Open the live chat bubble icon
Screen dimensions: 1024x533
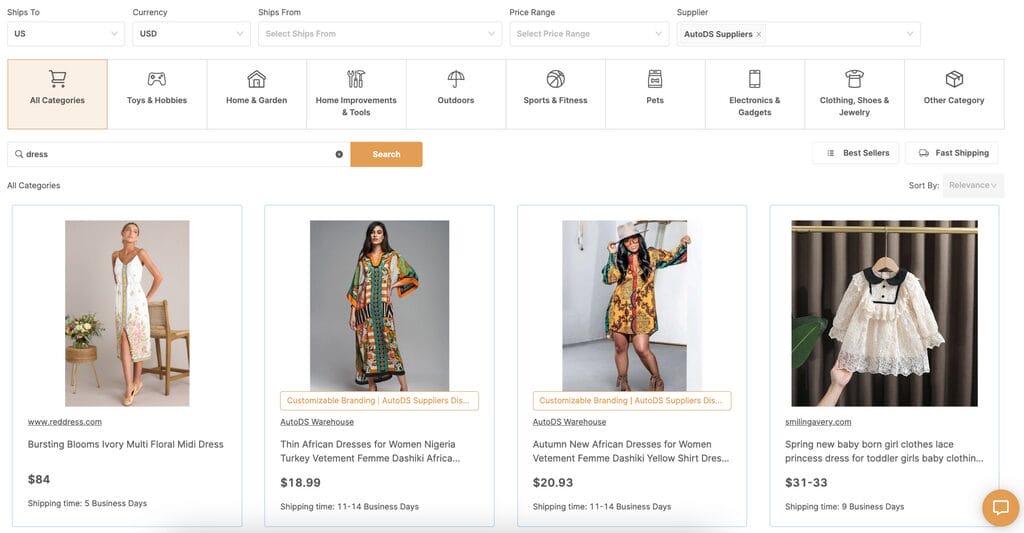(1000, 508)
